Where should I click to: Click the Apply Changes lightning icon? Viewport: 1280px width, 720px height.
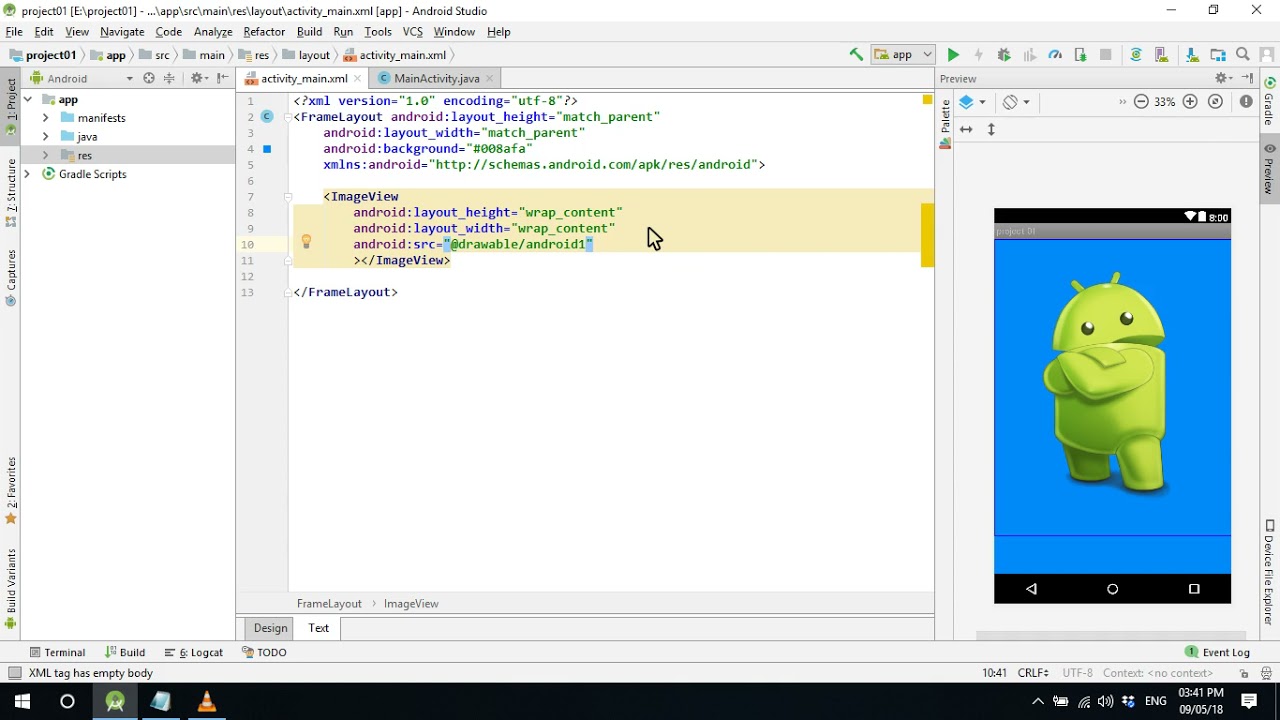pos(978,55)
